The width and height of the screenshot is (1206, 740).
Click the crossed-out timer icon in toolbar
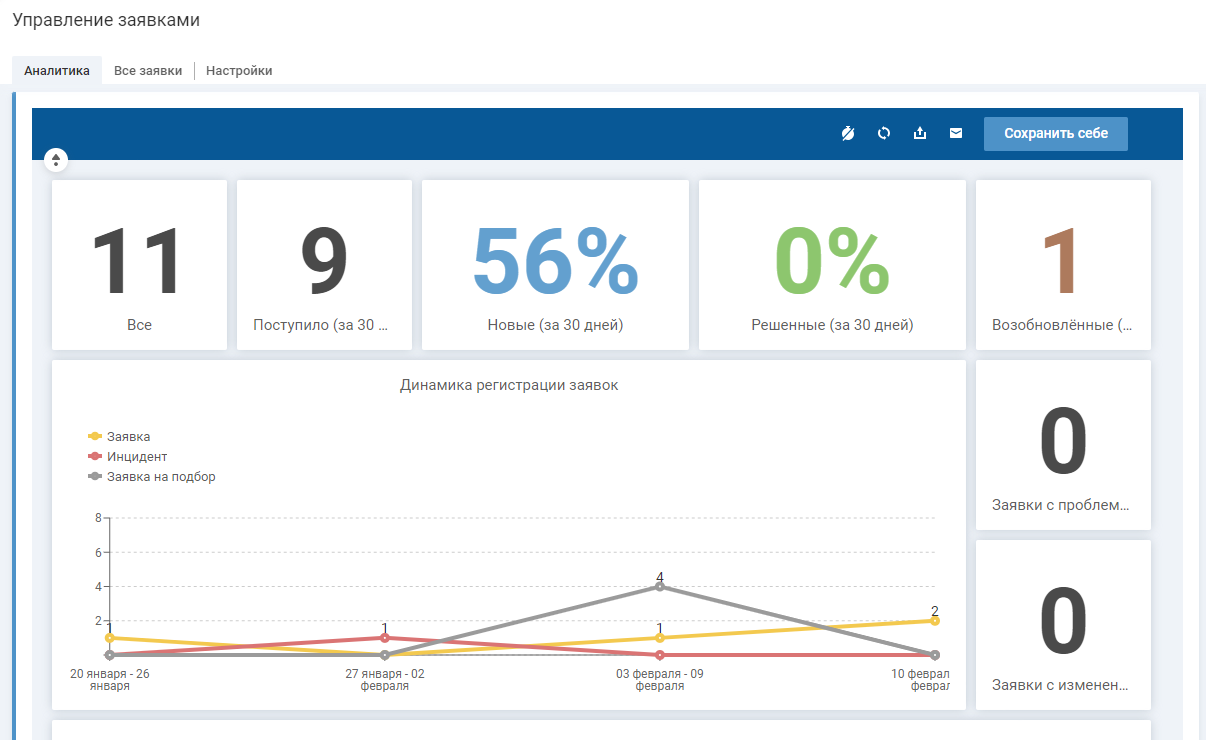[x=848, y=133]
